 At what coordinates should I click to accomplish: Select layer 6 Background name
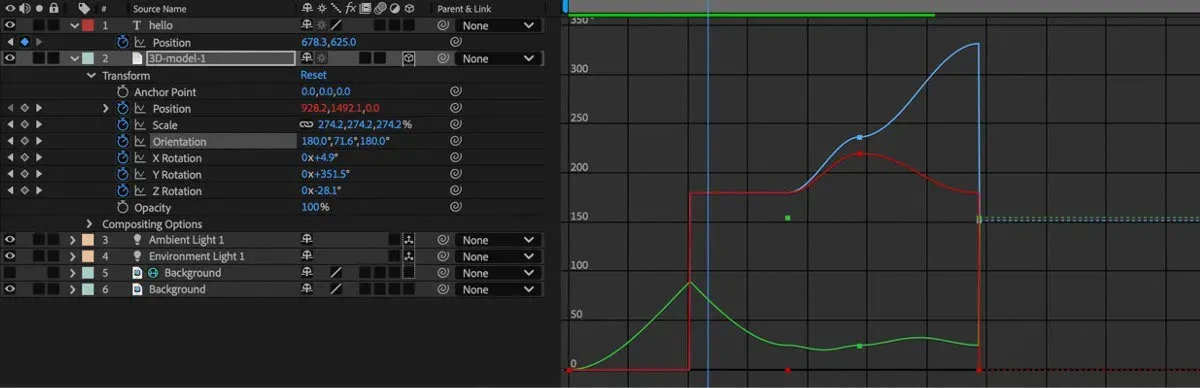(177, 289)
